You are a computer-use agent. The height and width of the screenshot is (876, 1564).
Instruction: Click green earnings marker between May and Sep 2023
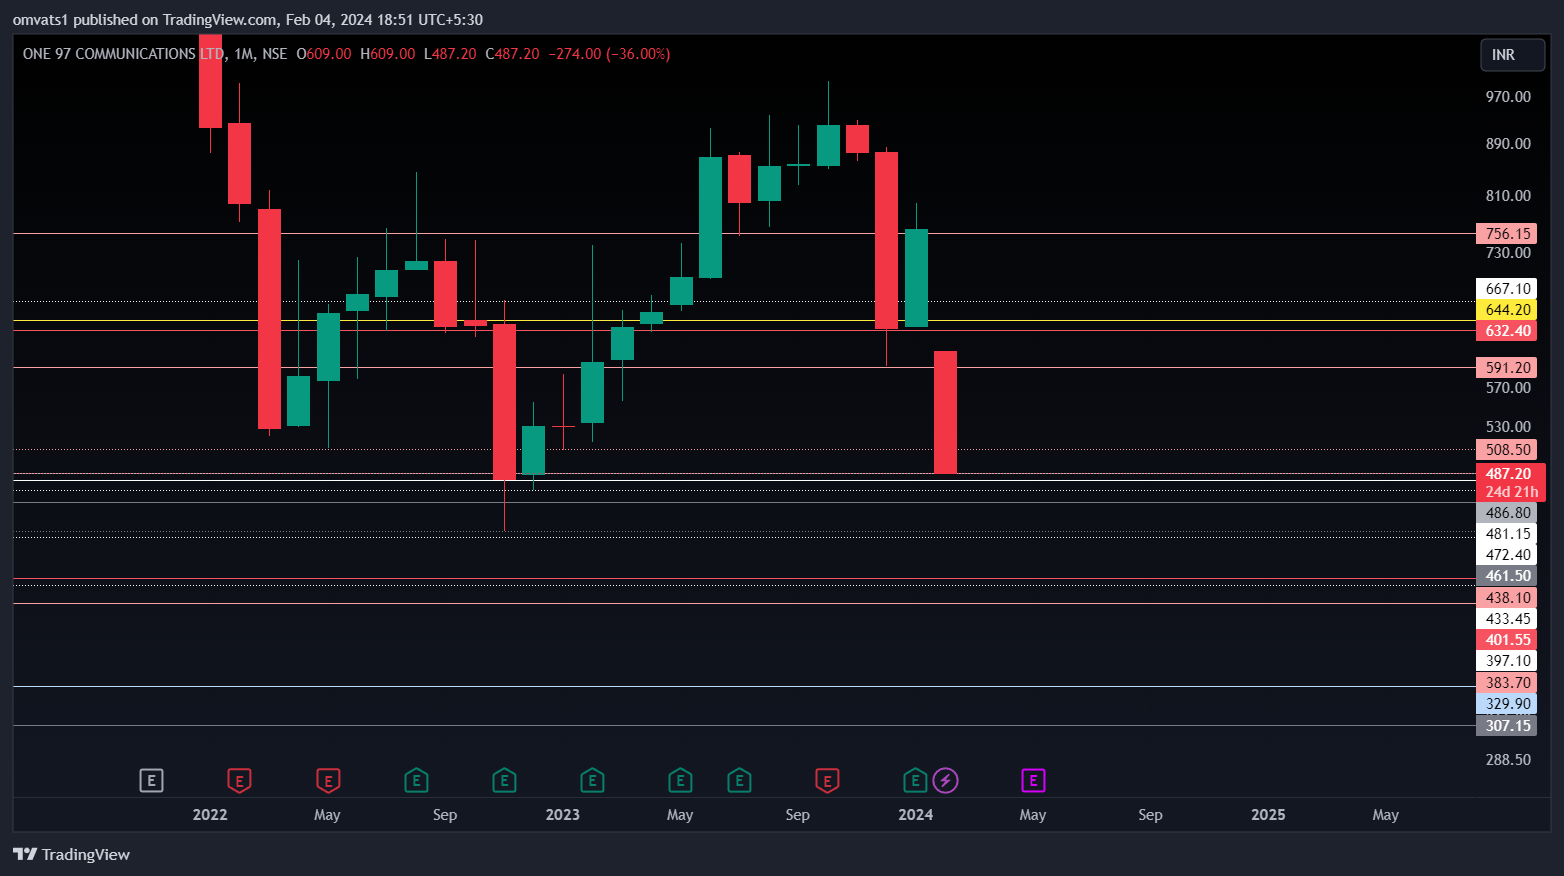(x=739, y=780)
